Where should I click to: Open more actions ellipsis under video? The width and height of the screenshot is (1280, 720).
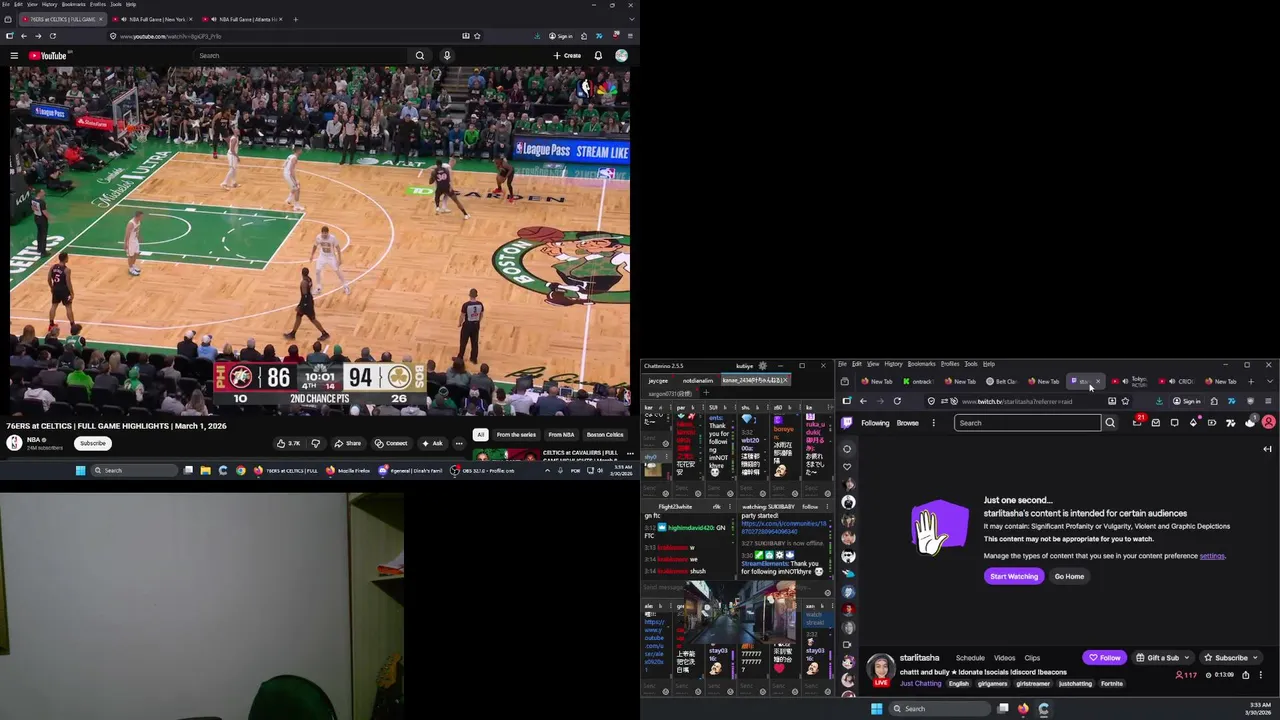[459, 443]
